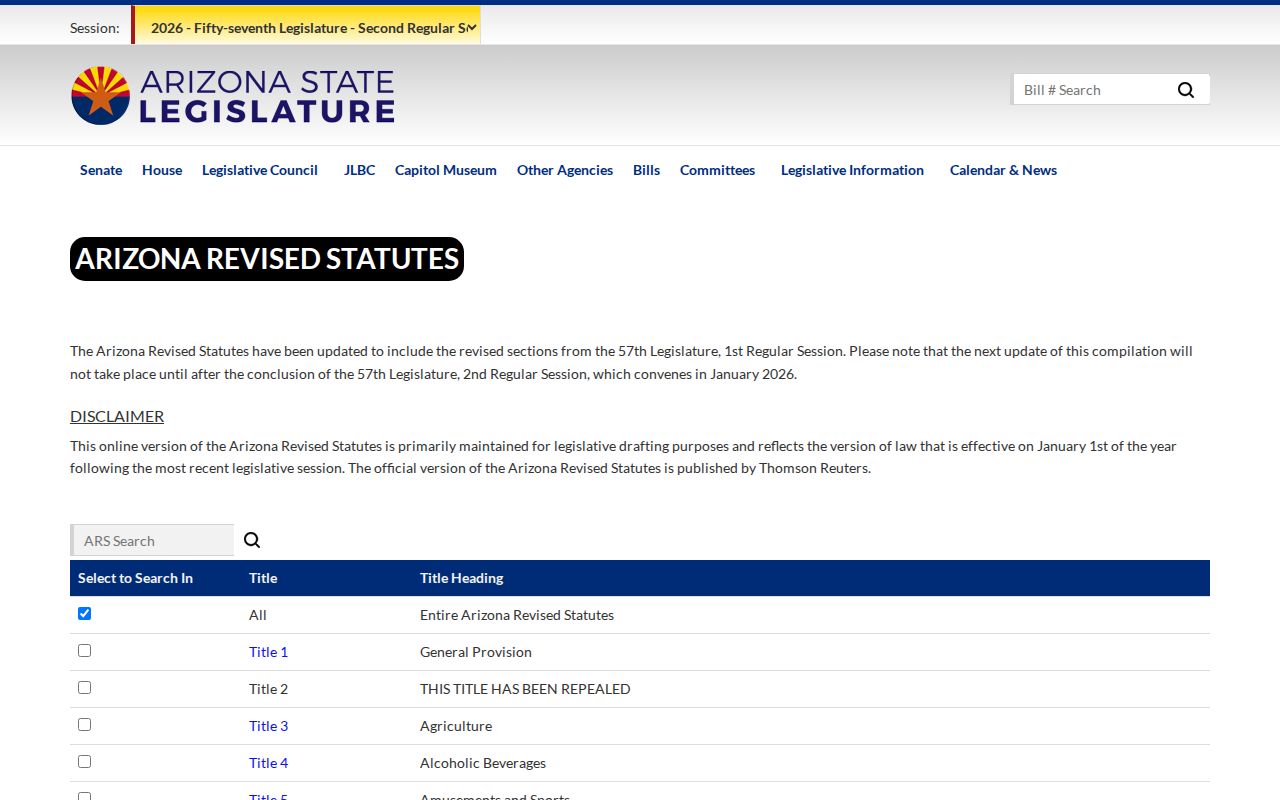Click 'THIS TITLE HAS BEEN REPEALED' text
The image size is (1280, 800).
point(525,689)
